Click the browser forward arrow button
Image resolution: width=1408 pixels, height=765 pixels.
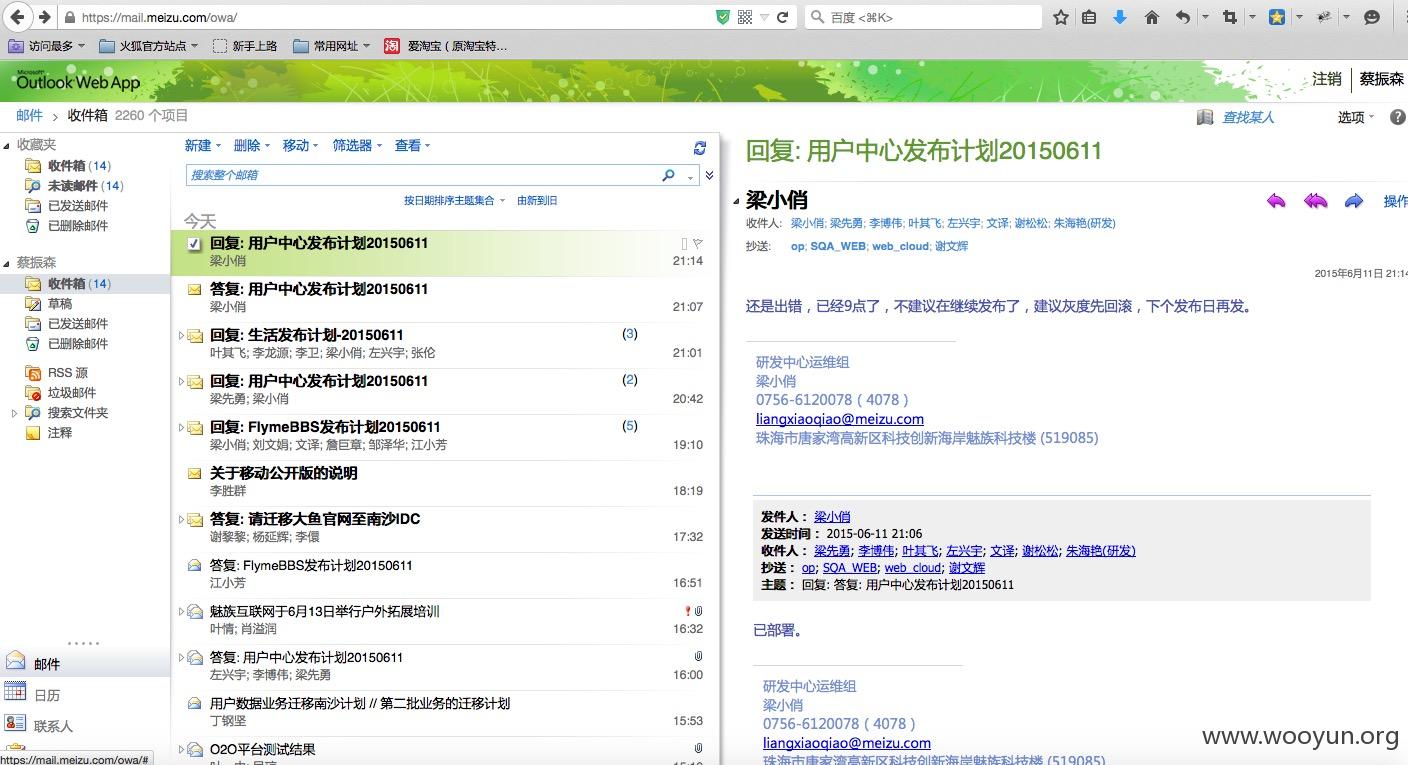(44, 17)
